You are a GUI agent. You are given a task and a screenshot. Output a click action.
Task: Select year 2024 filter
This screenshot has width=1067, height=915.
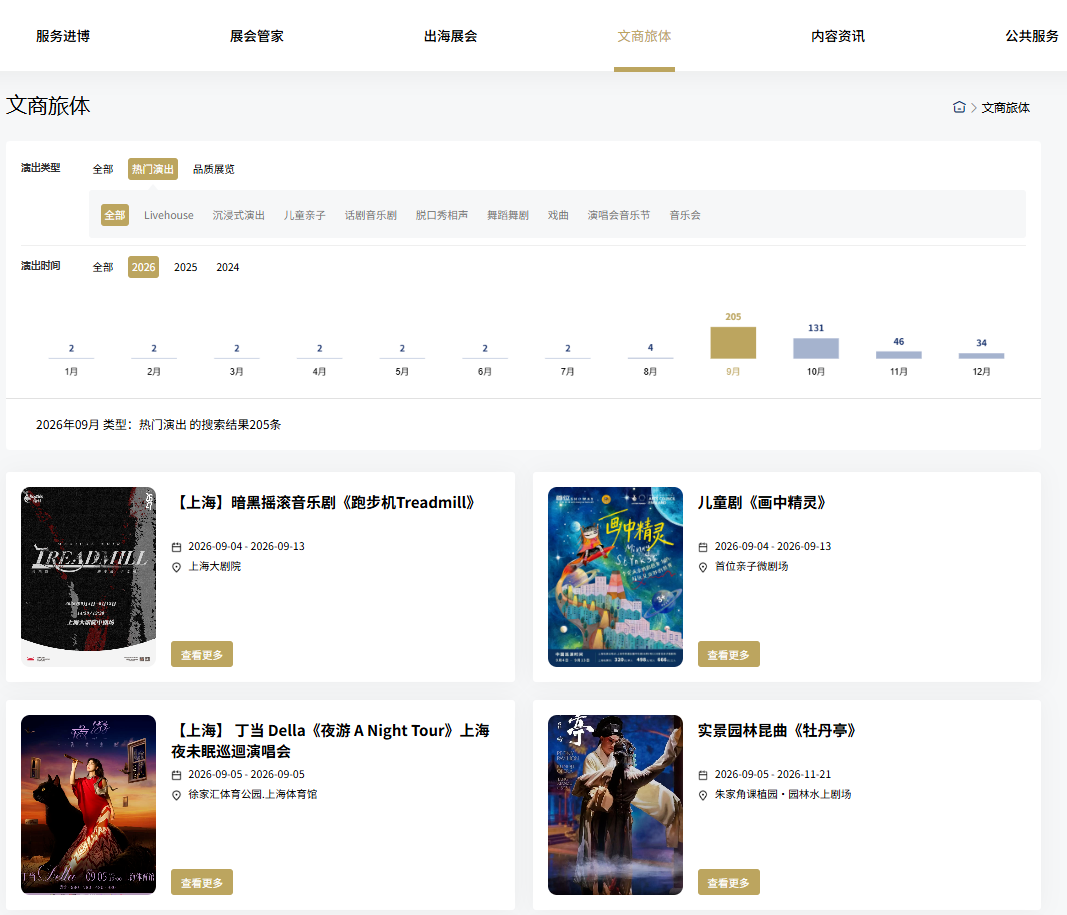tap(228, 267)
